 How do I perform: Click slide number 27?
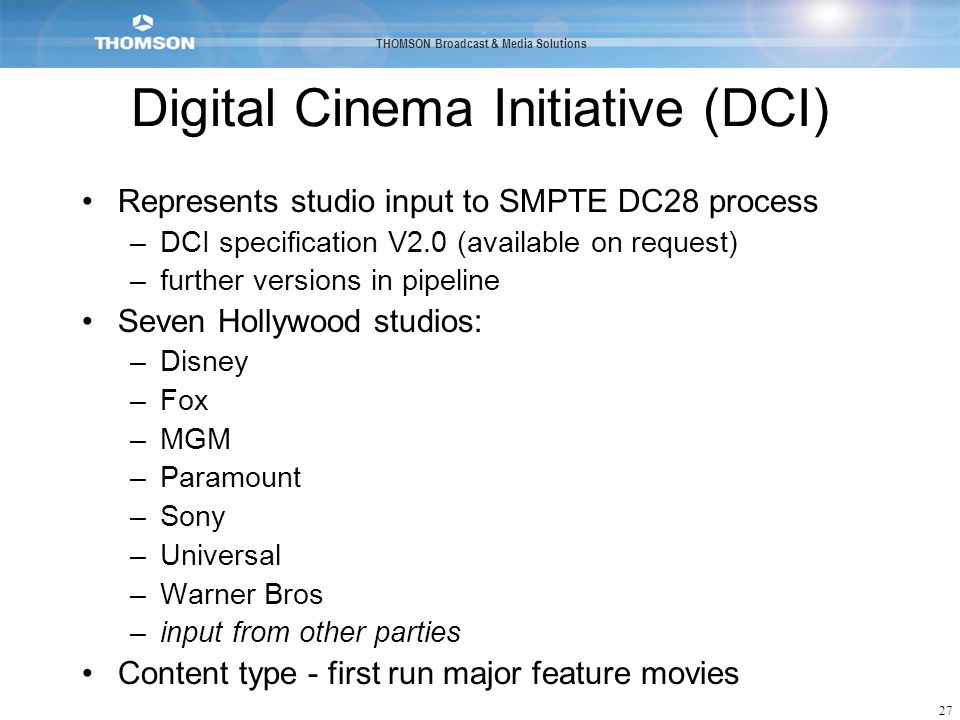tap(945, 710)
